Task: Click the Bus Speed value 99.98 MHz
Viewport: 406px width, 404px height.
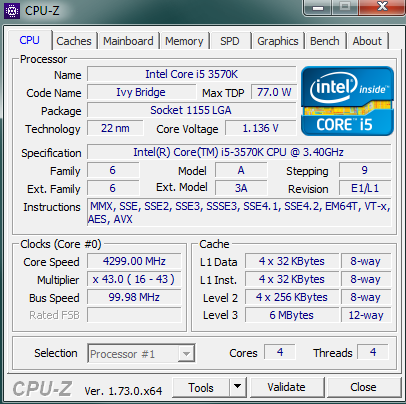Action: (x=134, y=297)
